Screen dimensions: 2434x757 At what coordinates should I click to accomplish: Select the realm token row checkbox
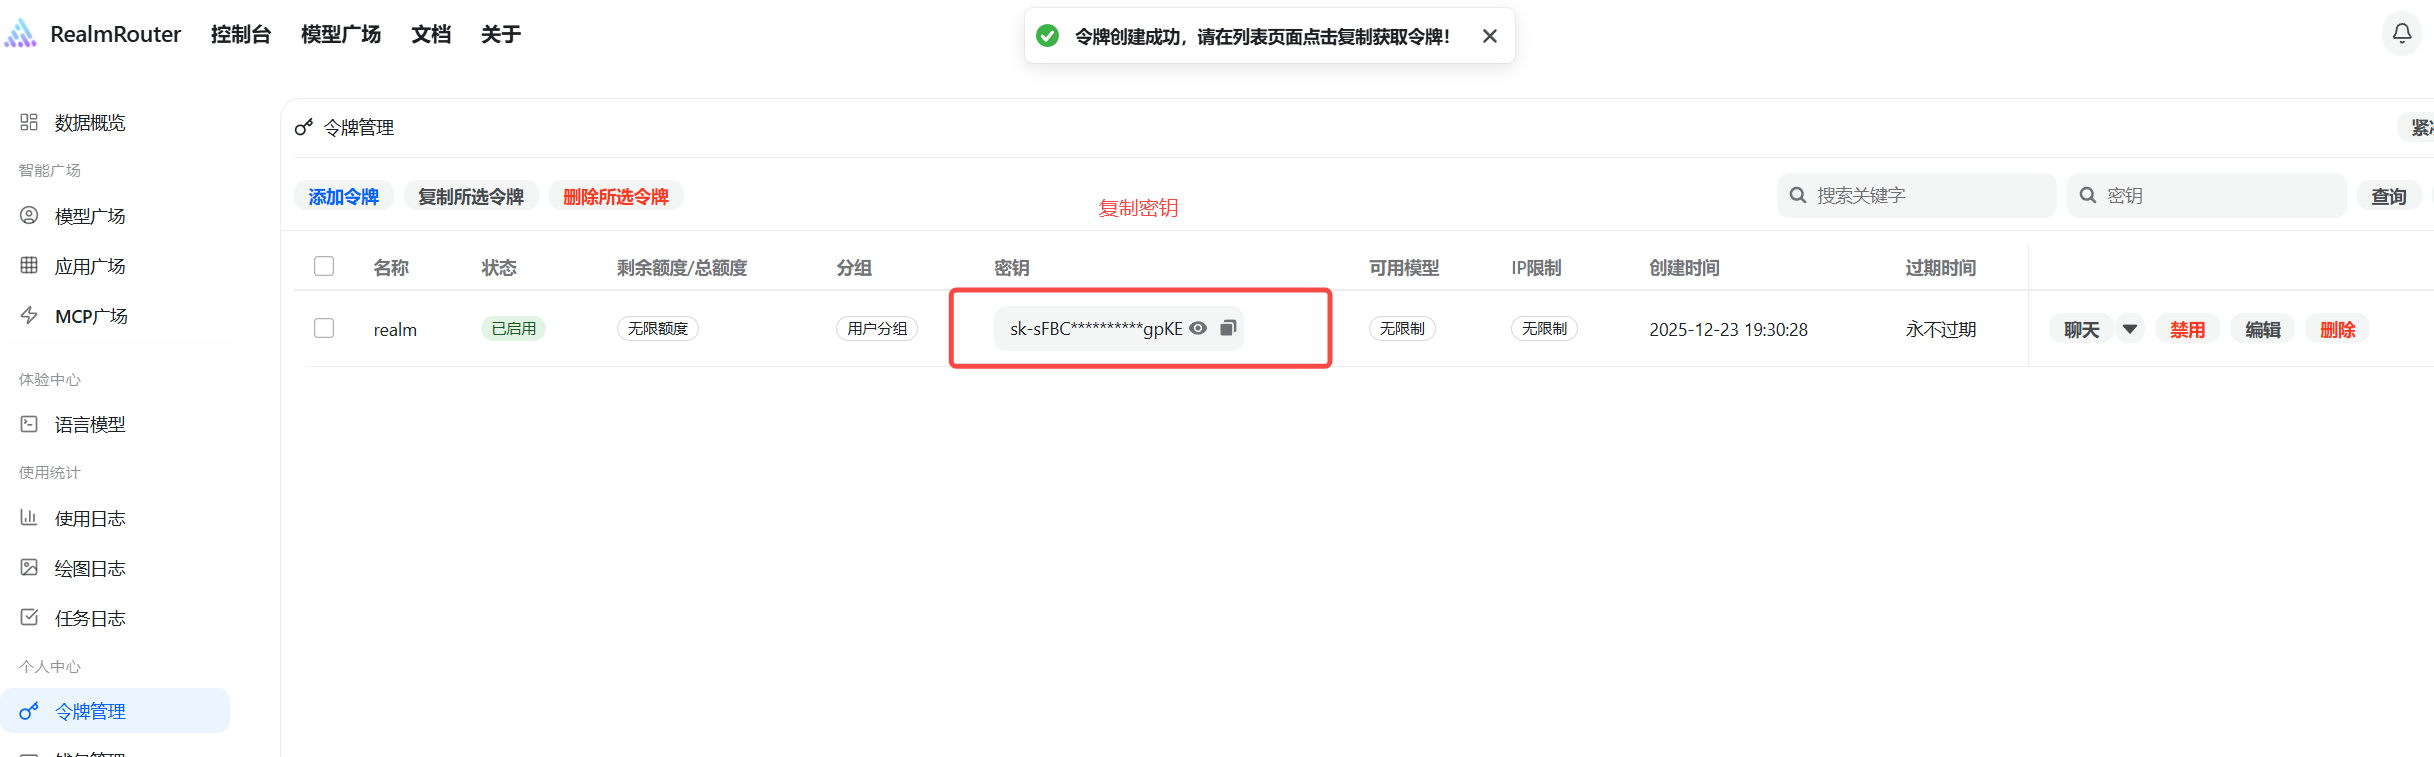[324, 328]
